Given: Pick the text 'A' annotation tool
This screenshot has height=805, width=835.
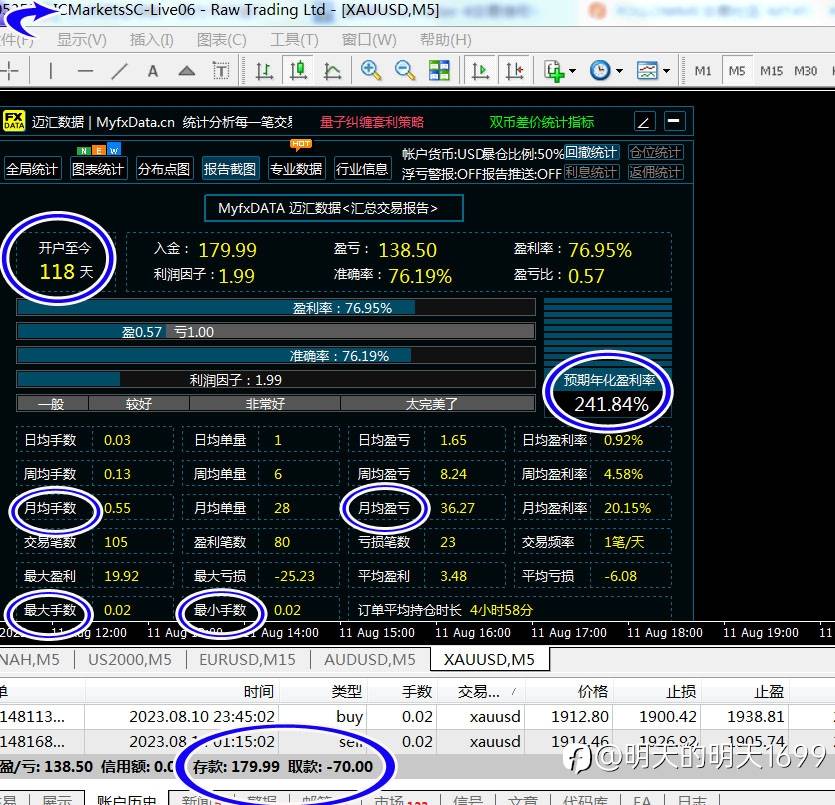Looking at the screenshot, I should coord(153,71).
